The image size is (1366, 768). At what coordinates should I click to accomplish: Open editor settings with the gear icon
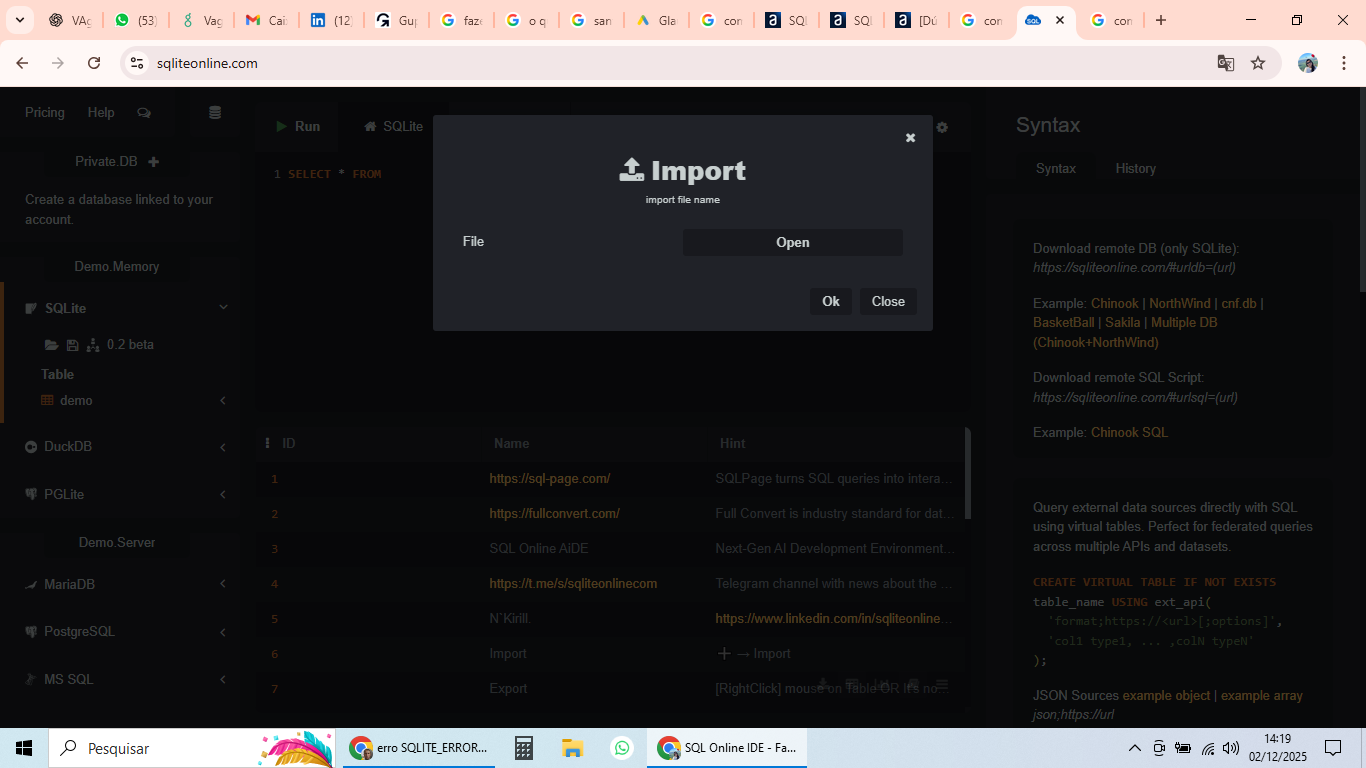coord(942,127)
